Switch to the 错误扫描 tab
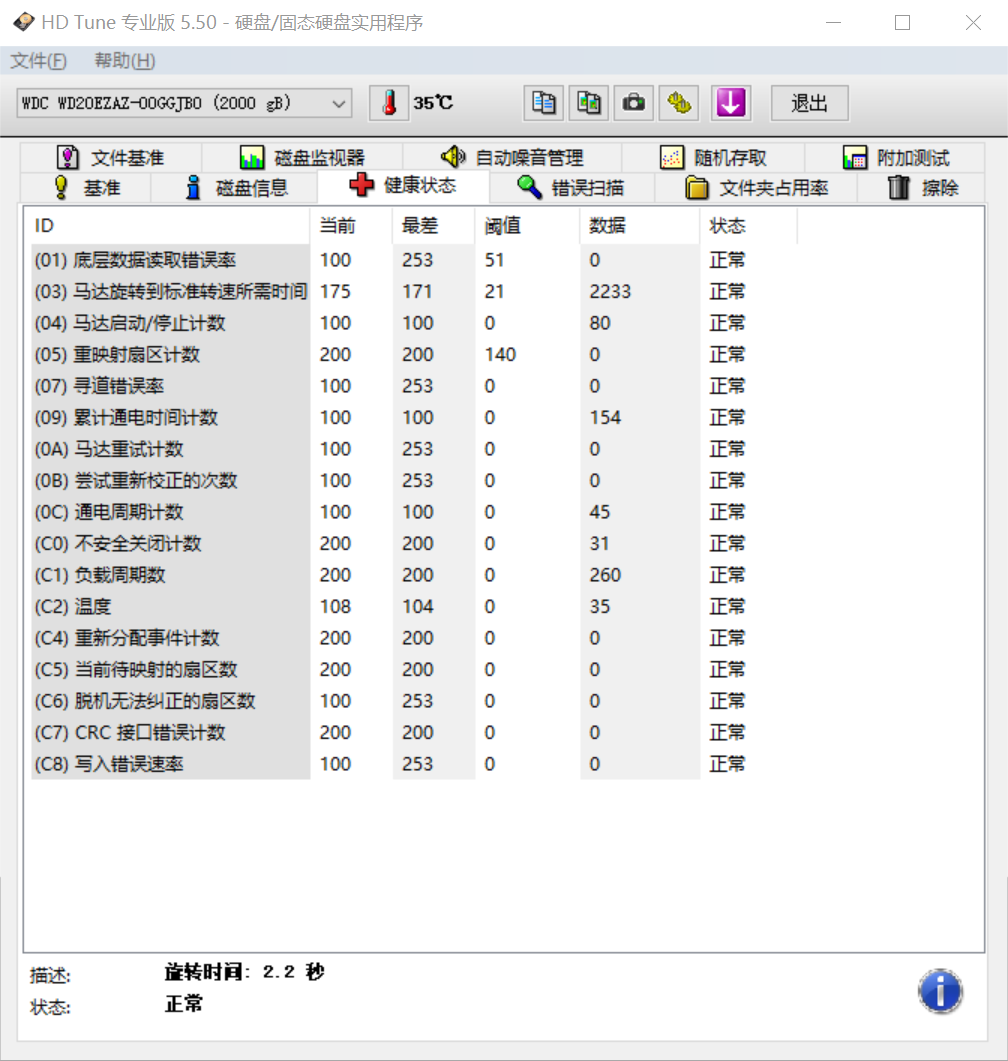Image resolution: width=1008 pixels, height=1061 pixels. (572, 187)
